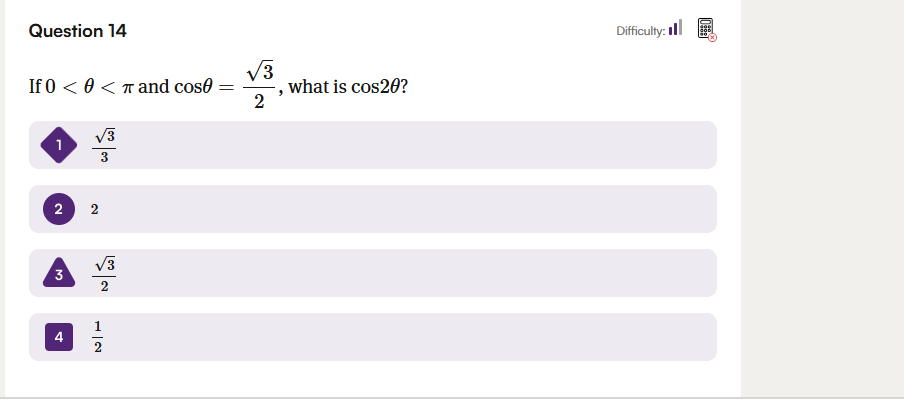This screenshot has height=404, width=904.
Task: Click the purple triangle badge numbered 3
Action: pyautogui.click(x=59, y=273)
